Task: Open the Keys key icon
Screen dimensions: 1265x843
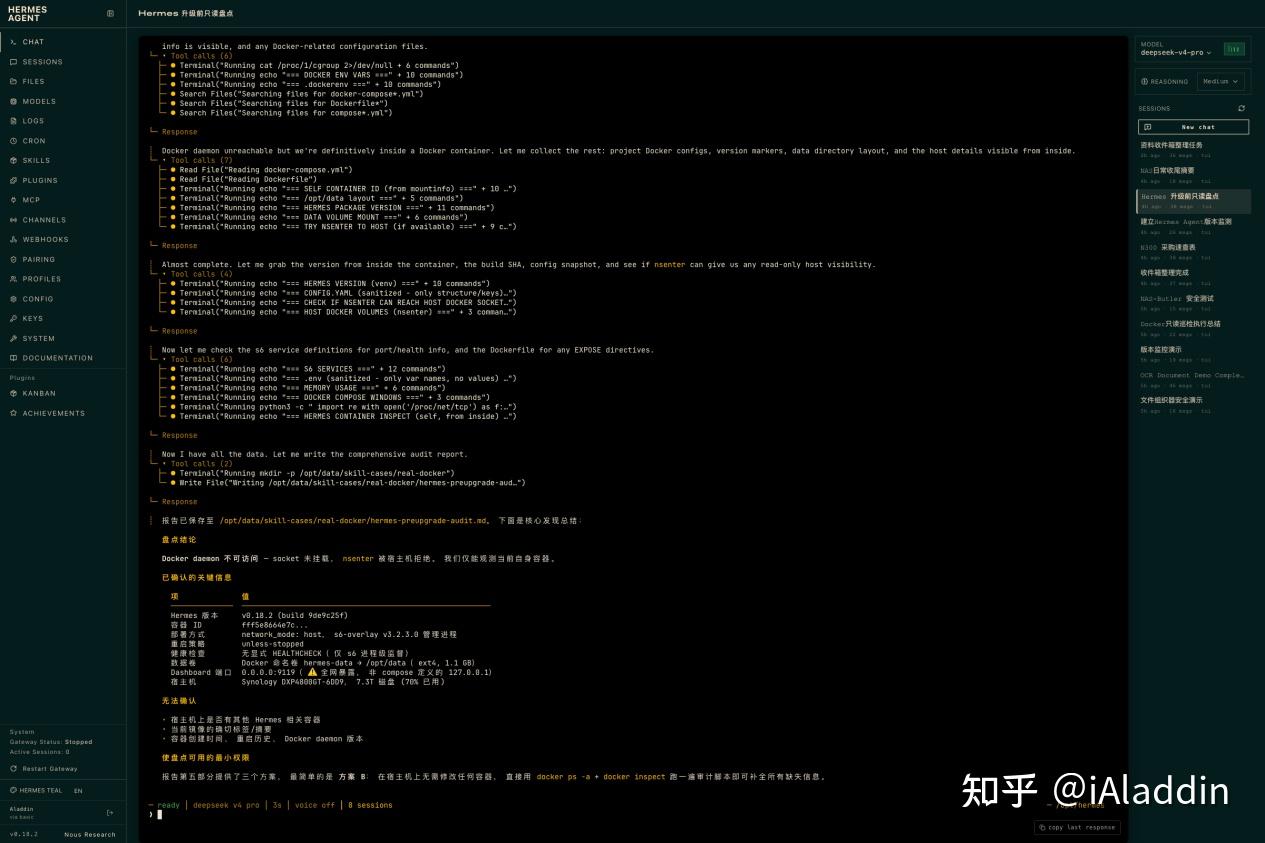Action: 13,318
